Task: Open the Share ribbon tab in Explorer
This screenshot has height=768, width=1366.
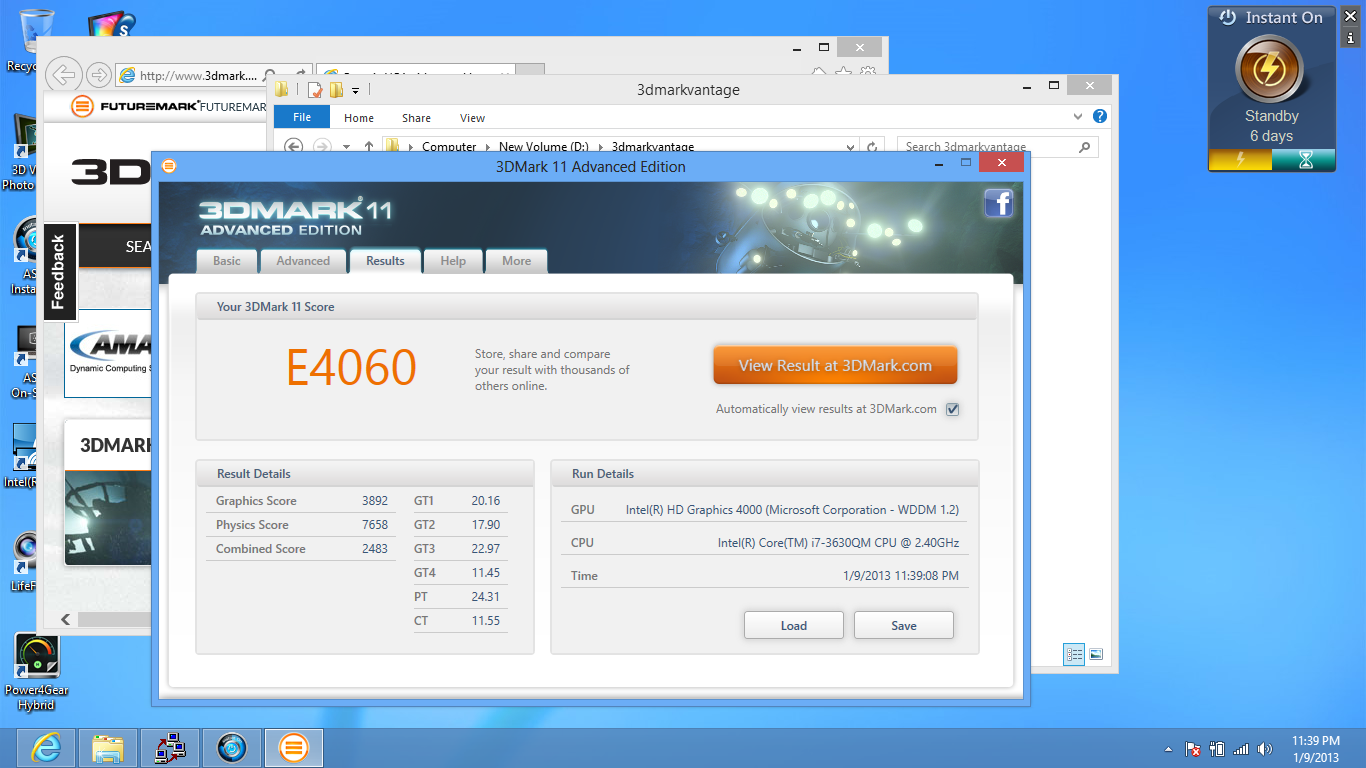Action: tap(416, 118)
